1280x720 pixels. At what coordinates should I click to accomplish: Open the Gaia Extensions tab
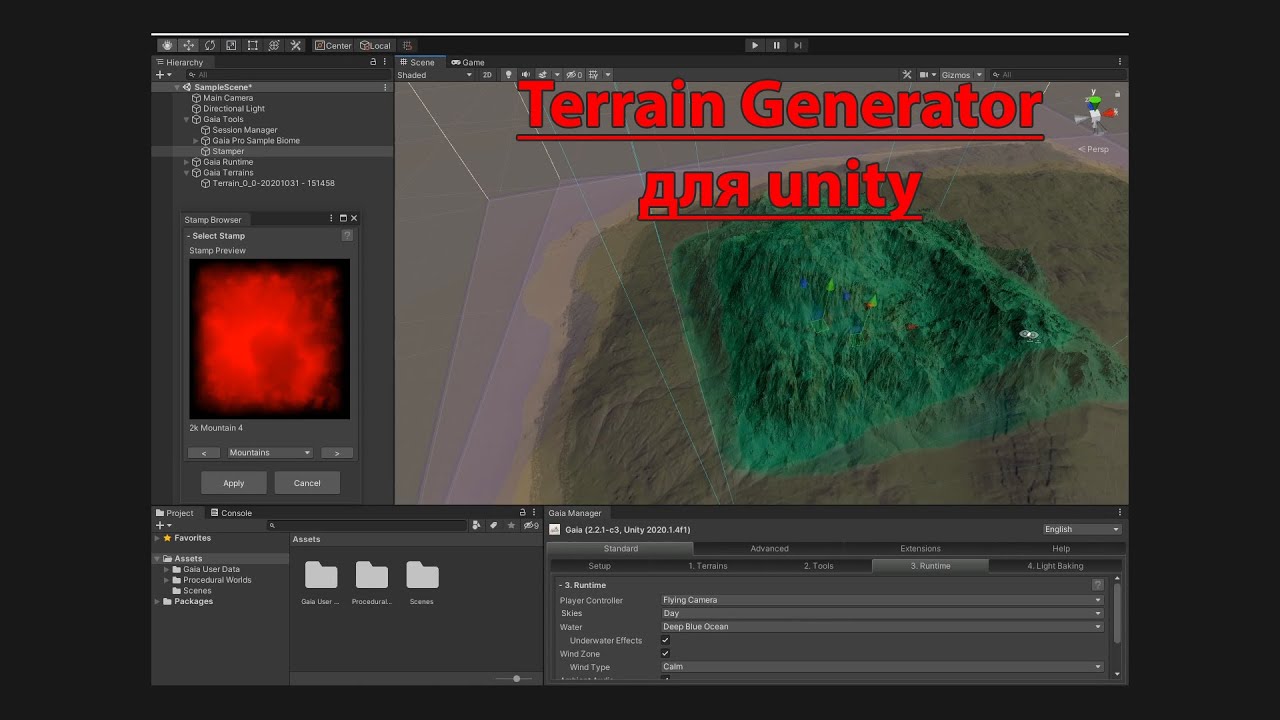coord(920,548)
